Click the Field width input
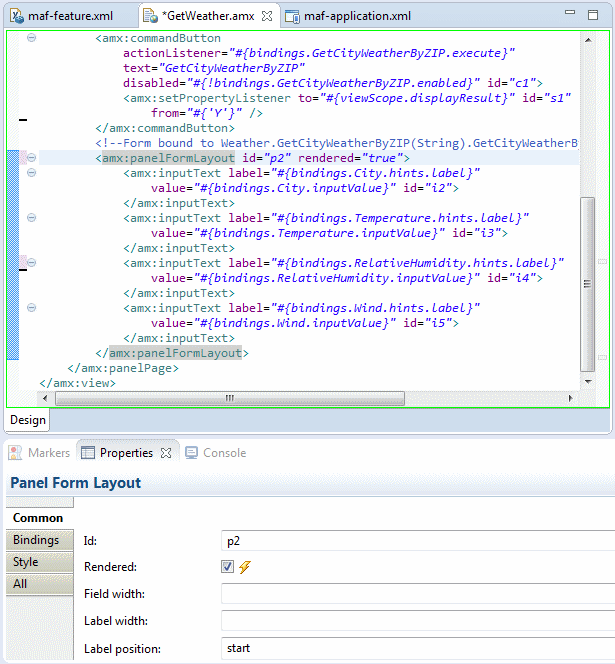Viewport: 615px width, 664px height. (418, 594)
